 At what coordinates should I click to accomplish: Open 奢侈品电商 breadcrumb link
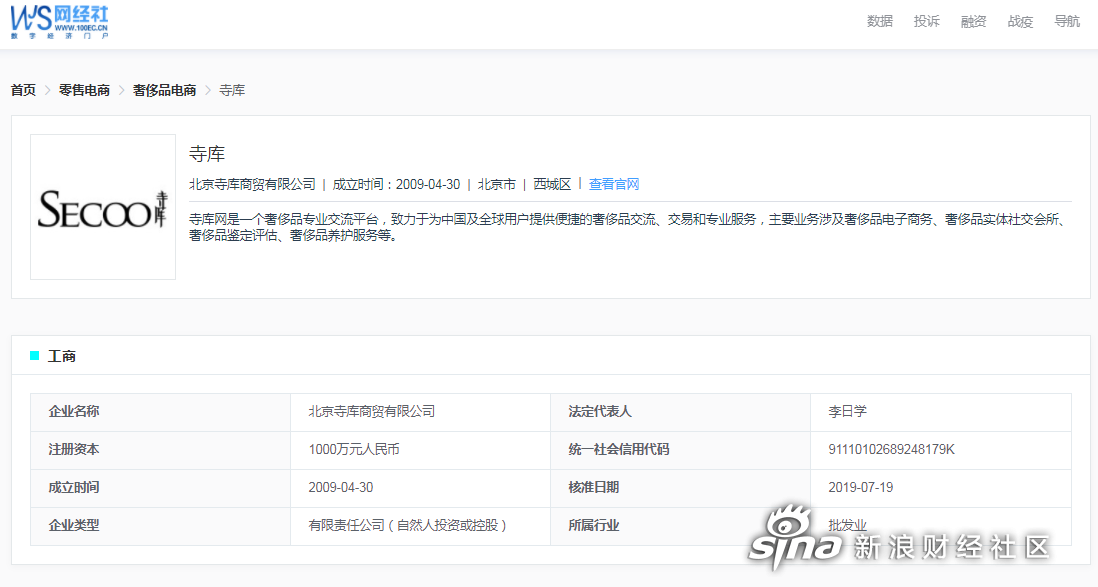point(165,90)
